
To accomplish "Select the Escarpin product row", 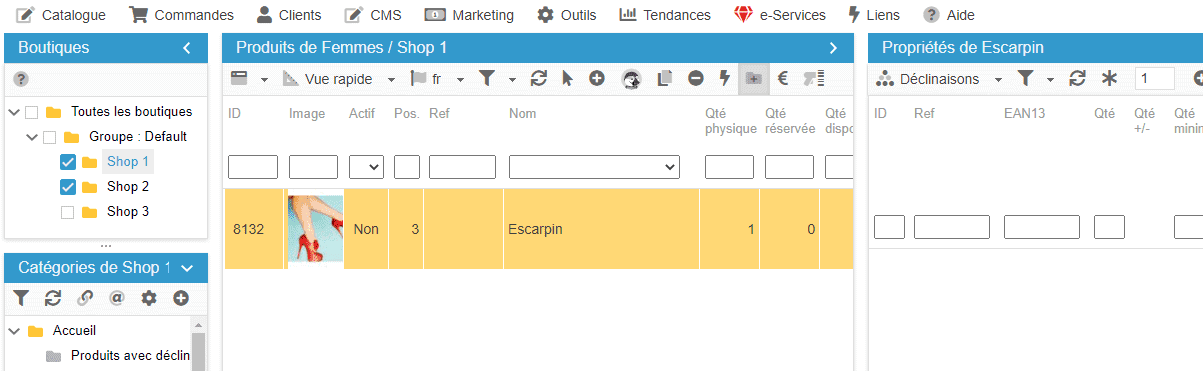I will tap(538, 229).
